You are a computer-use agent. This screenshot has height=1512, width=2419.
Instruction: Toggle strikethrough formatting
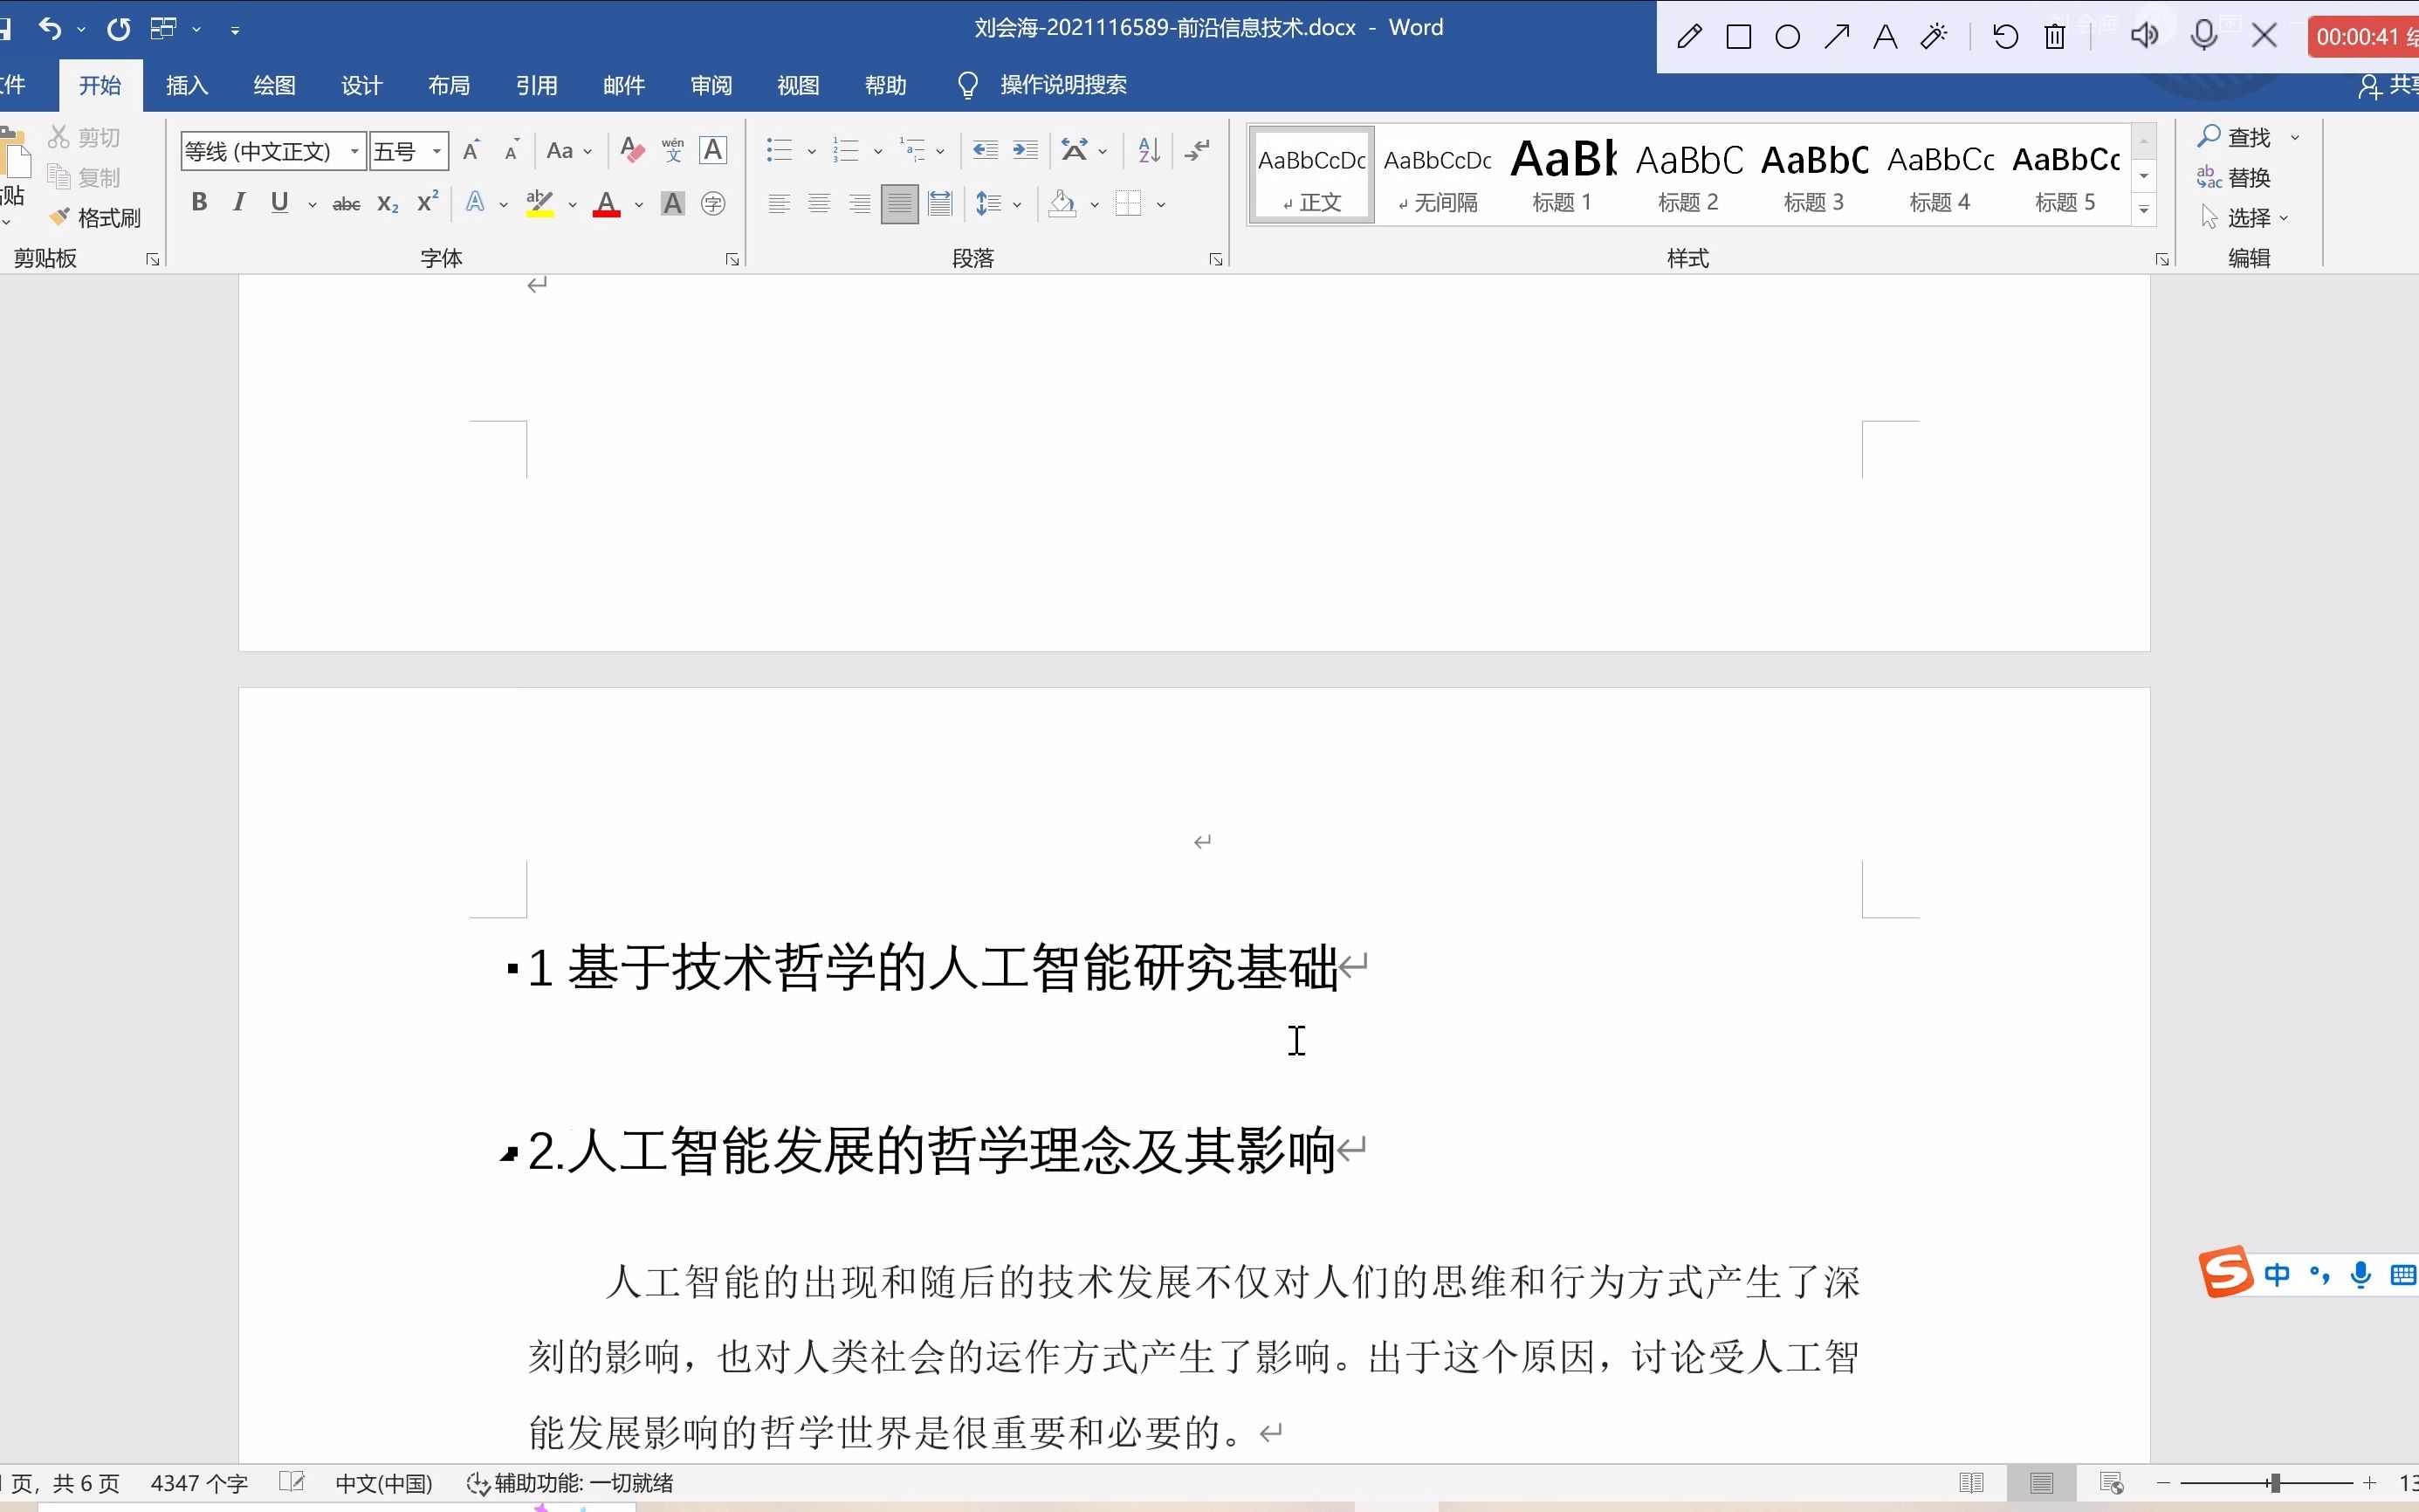click(x=346, y=203)
